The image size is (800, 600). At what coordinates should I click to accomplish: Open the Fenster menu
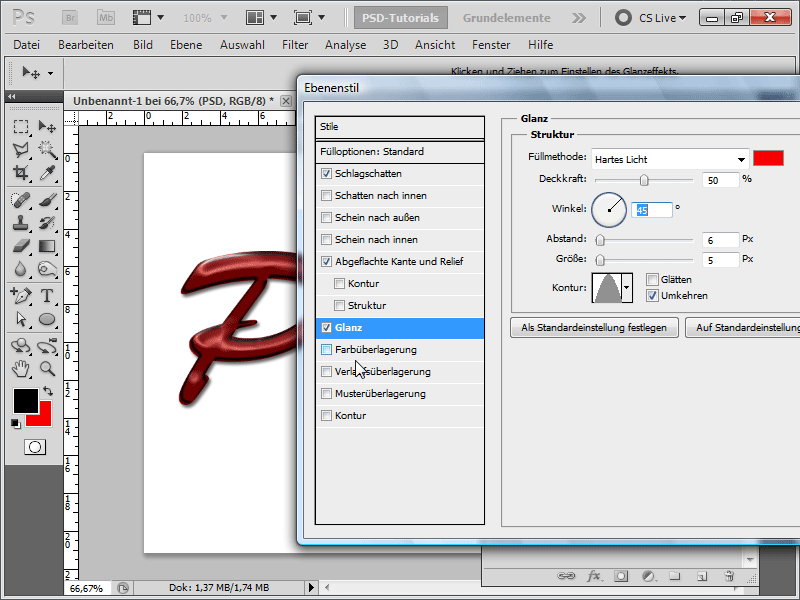(x=491, y=45)
